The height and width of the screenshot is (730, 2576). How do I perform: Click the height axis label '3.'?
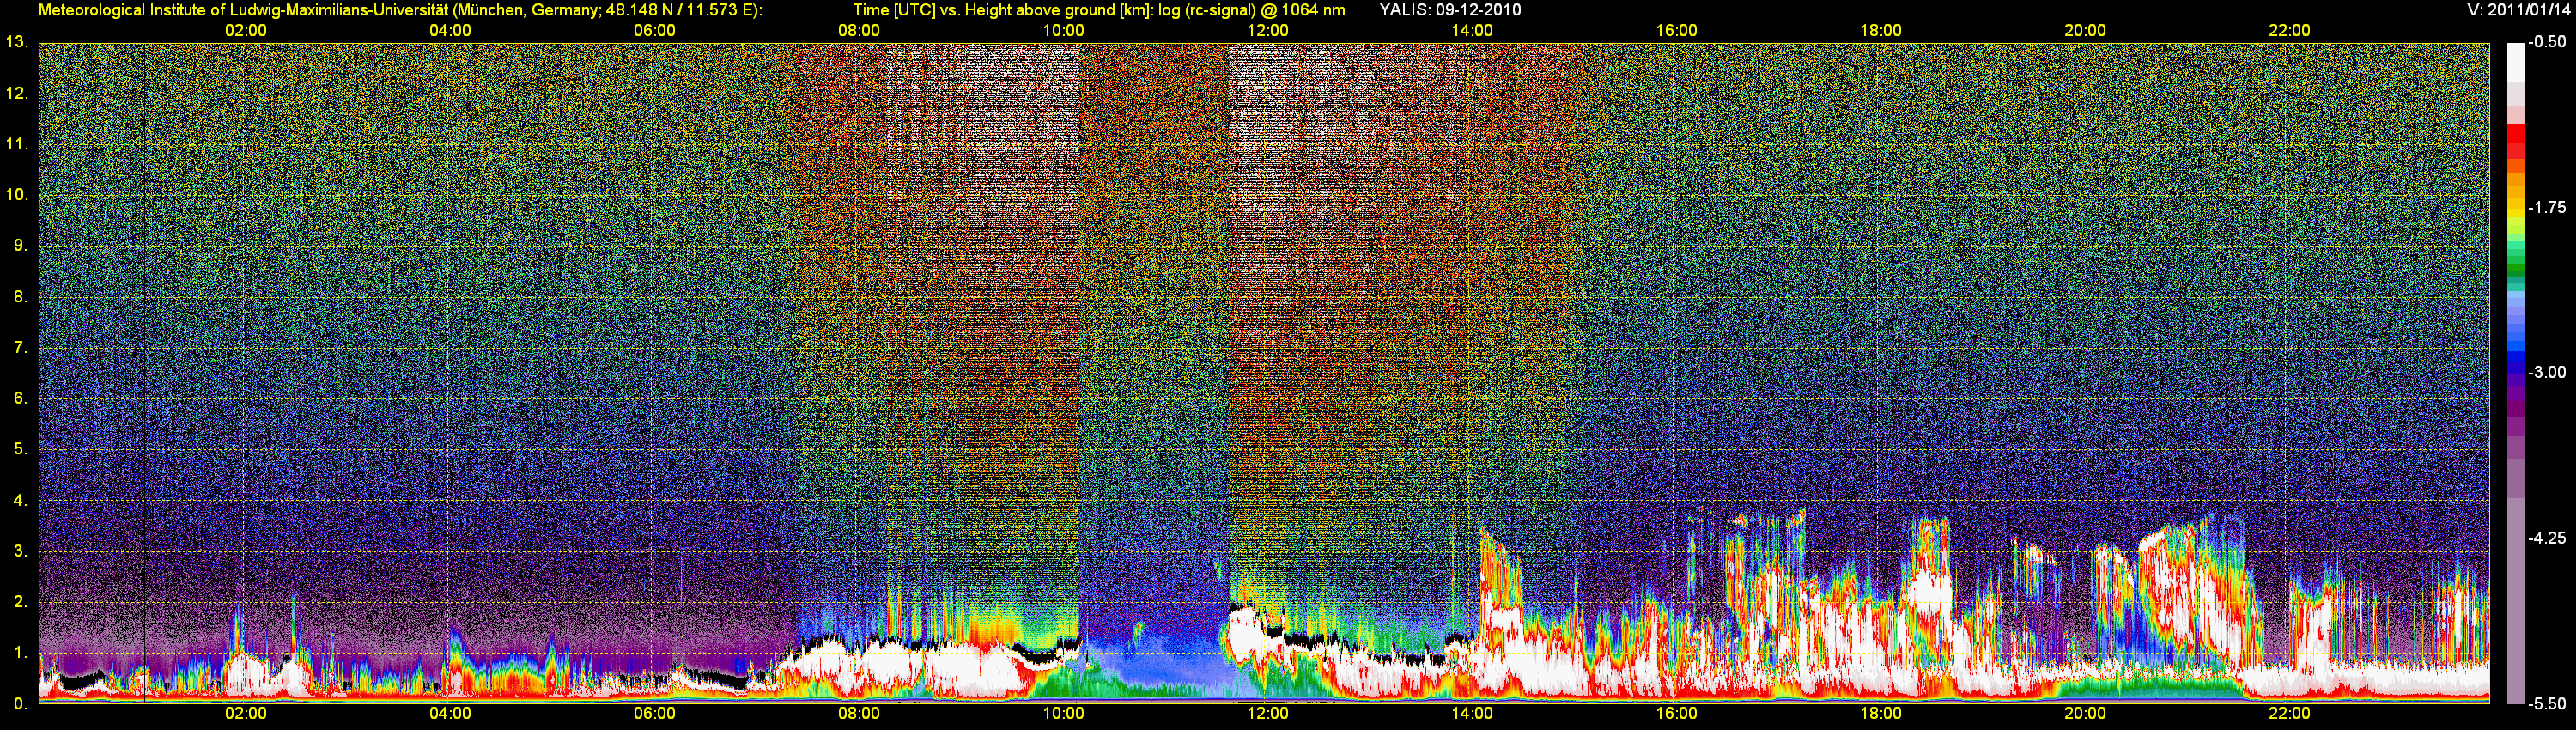(x=20, y=551)
